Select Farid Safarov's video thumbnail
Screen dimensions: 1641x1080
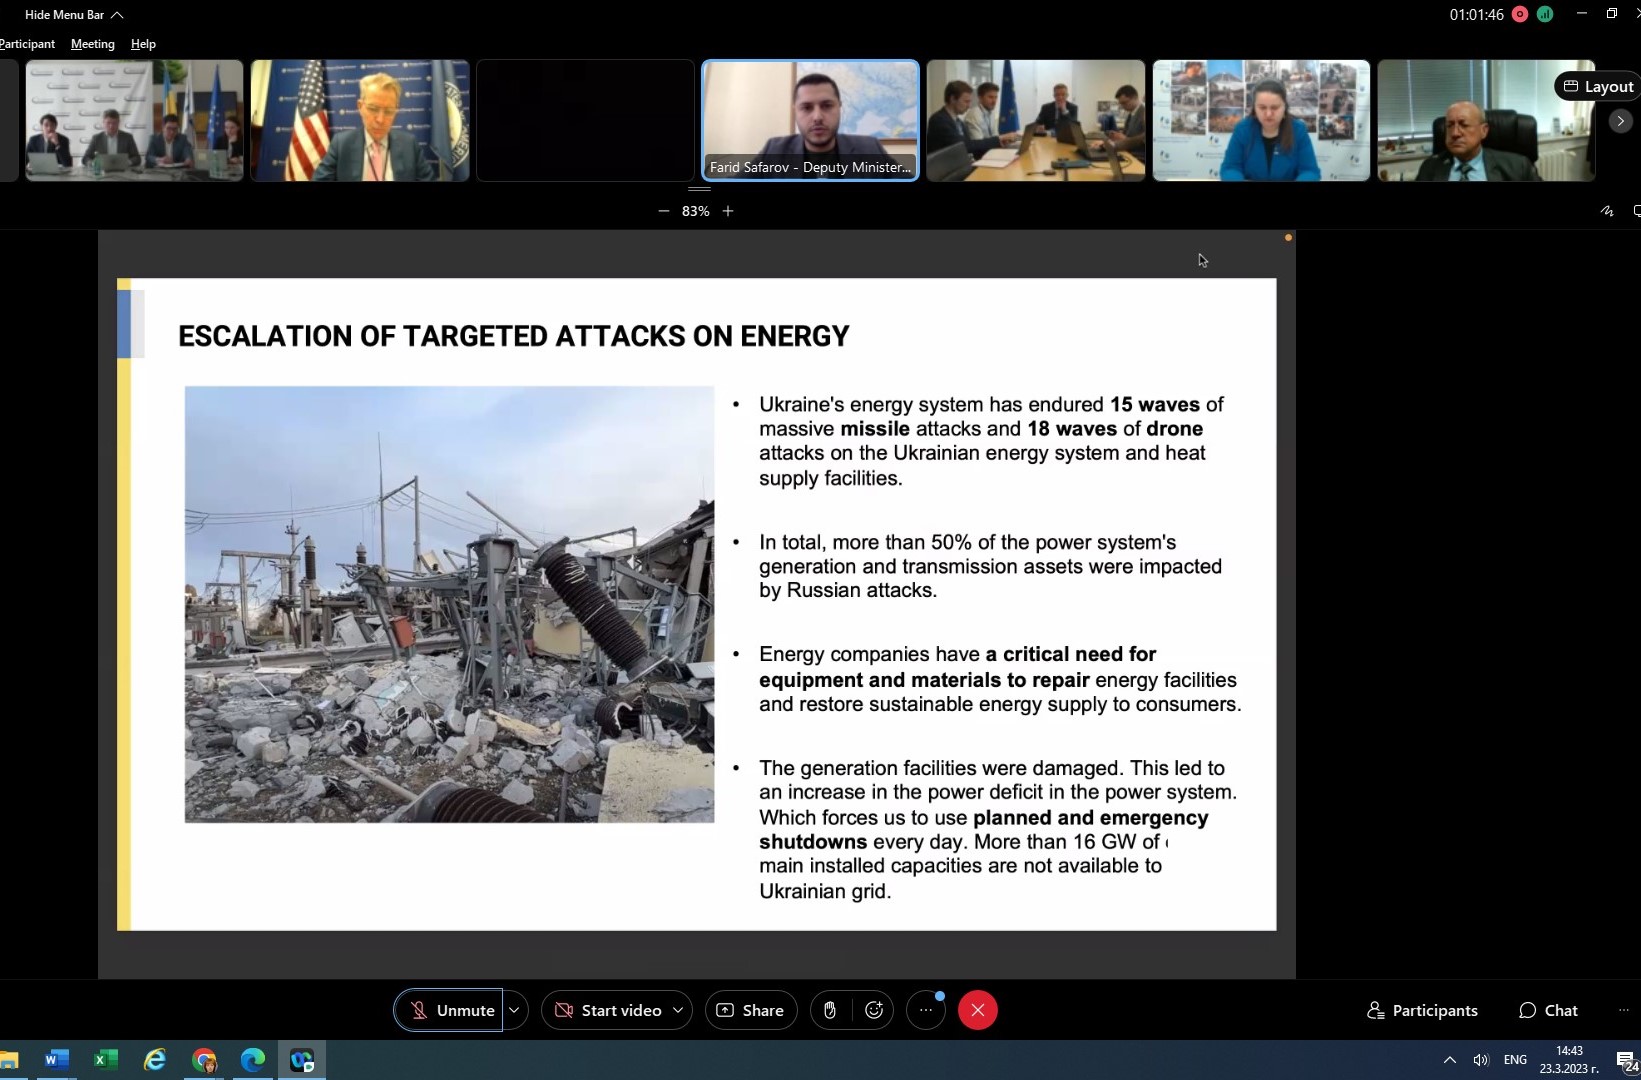tap(810, 120)
